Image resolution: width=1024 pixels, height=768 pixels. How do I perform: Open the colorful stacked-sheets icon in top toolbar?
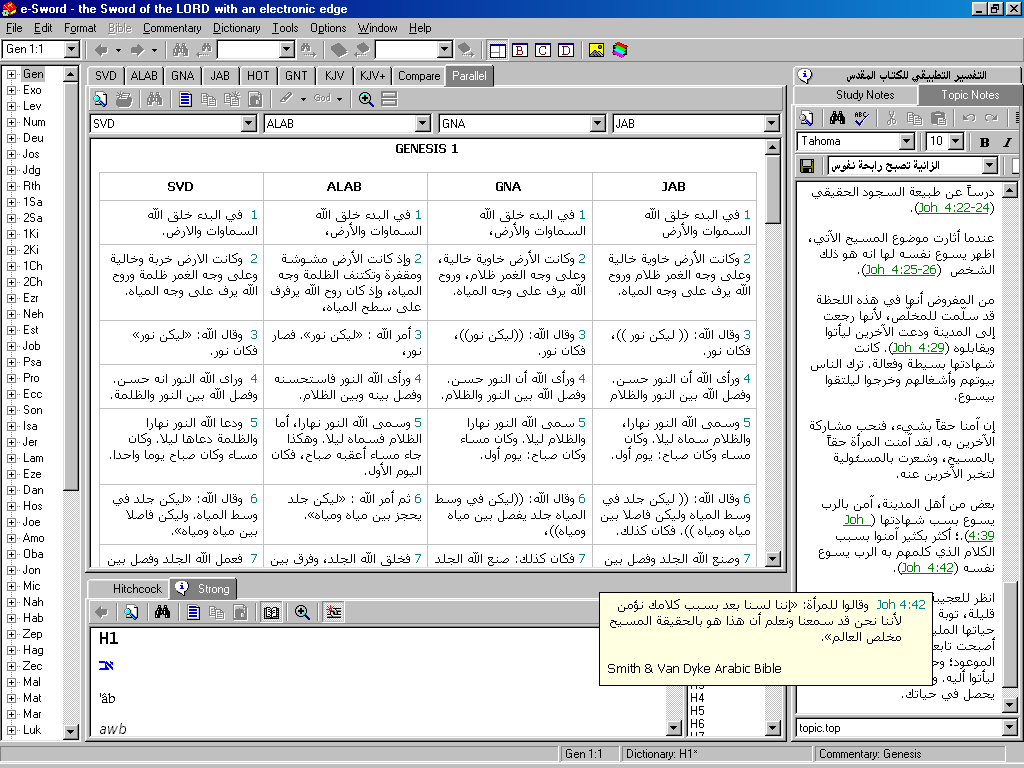pyautogui.click(x=620, y=50)
